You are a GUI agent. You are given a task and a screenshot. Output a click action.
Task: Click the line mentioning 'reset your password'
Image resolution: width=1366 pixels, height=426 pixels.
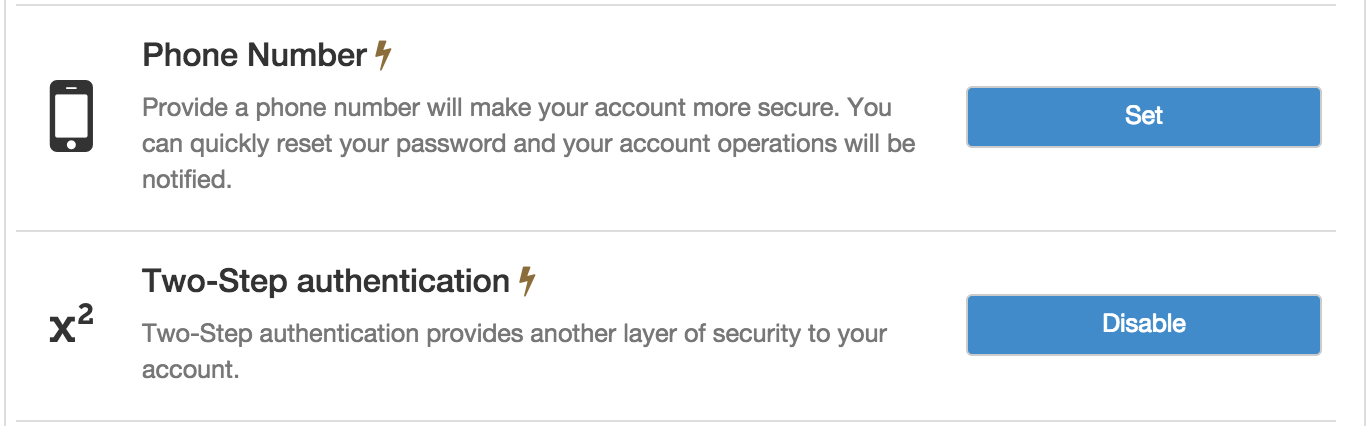(x=528, y=143)
